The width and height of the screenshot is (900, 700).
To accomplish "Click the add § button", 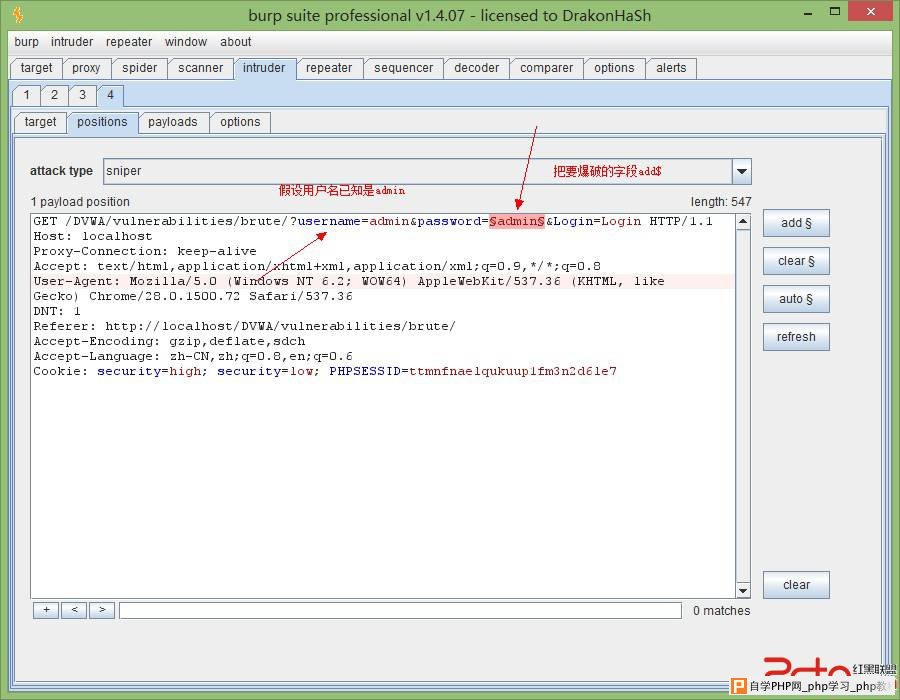I will pos(796,223).
